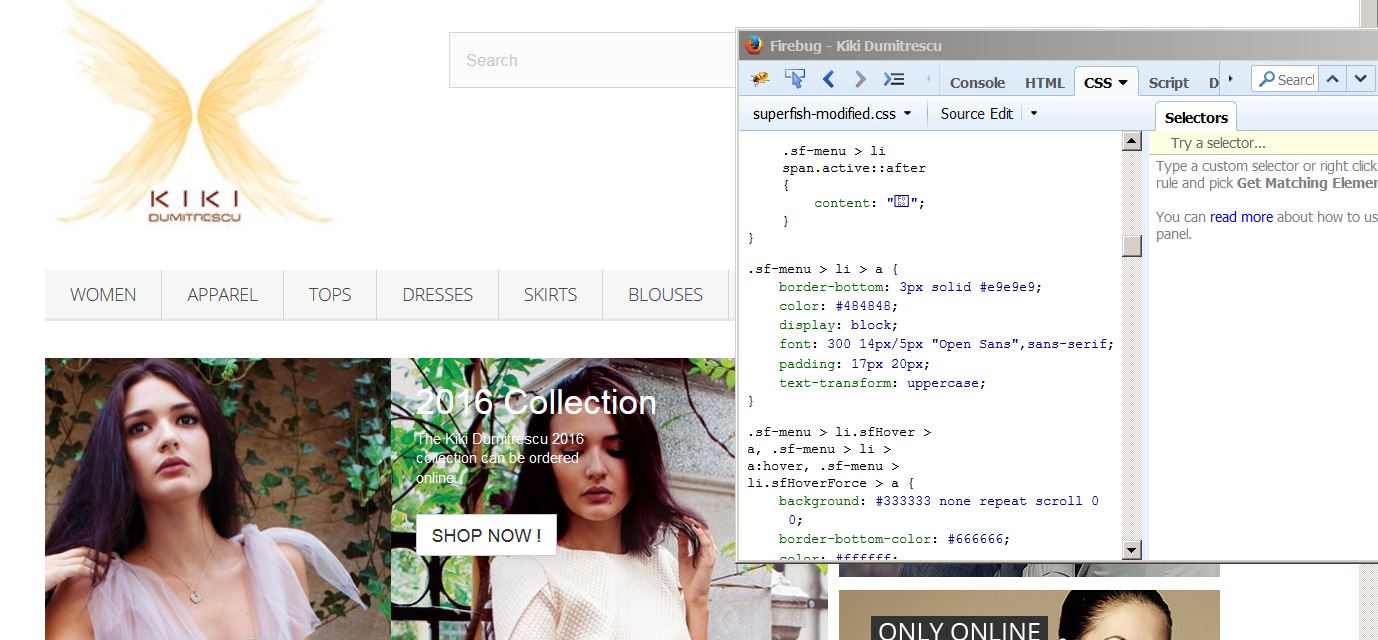The image size is (1378, 640).
Task: Click the Source Edit button
Action: 976,114
